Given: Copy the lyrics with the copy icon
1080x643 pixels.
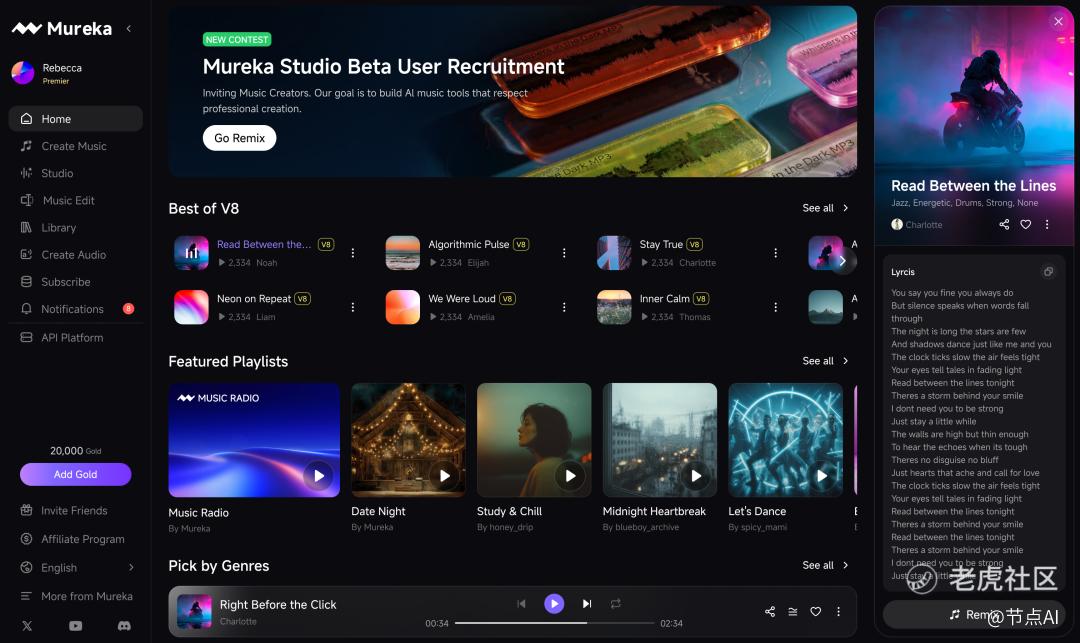Looking at the screenshot, I should 1048,272.
